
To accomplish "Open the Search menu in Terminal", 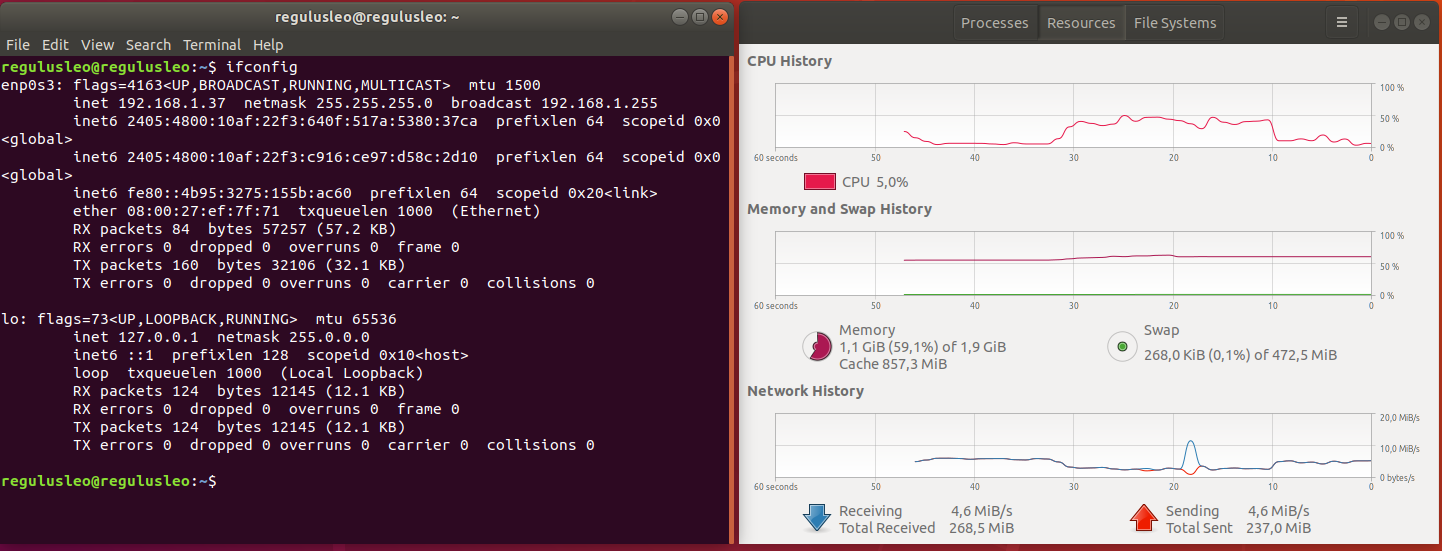I will click(148, 45).
